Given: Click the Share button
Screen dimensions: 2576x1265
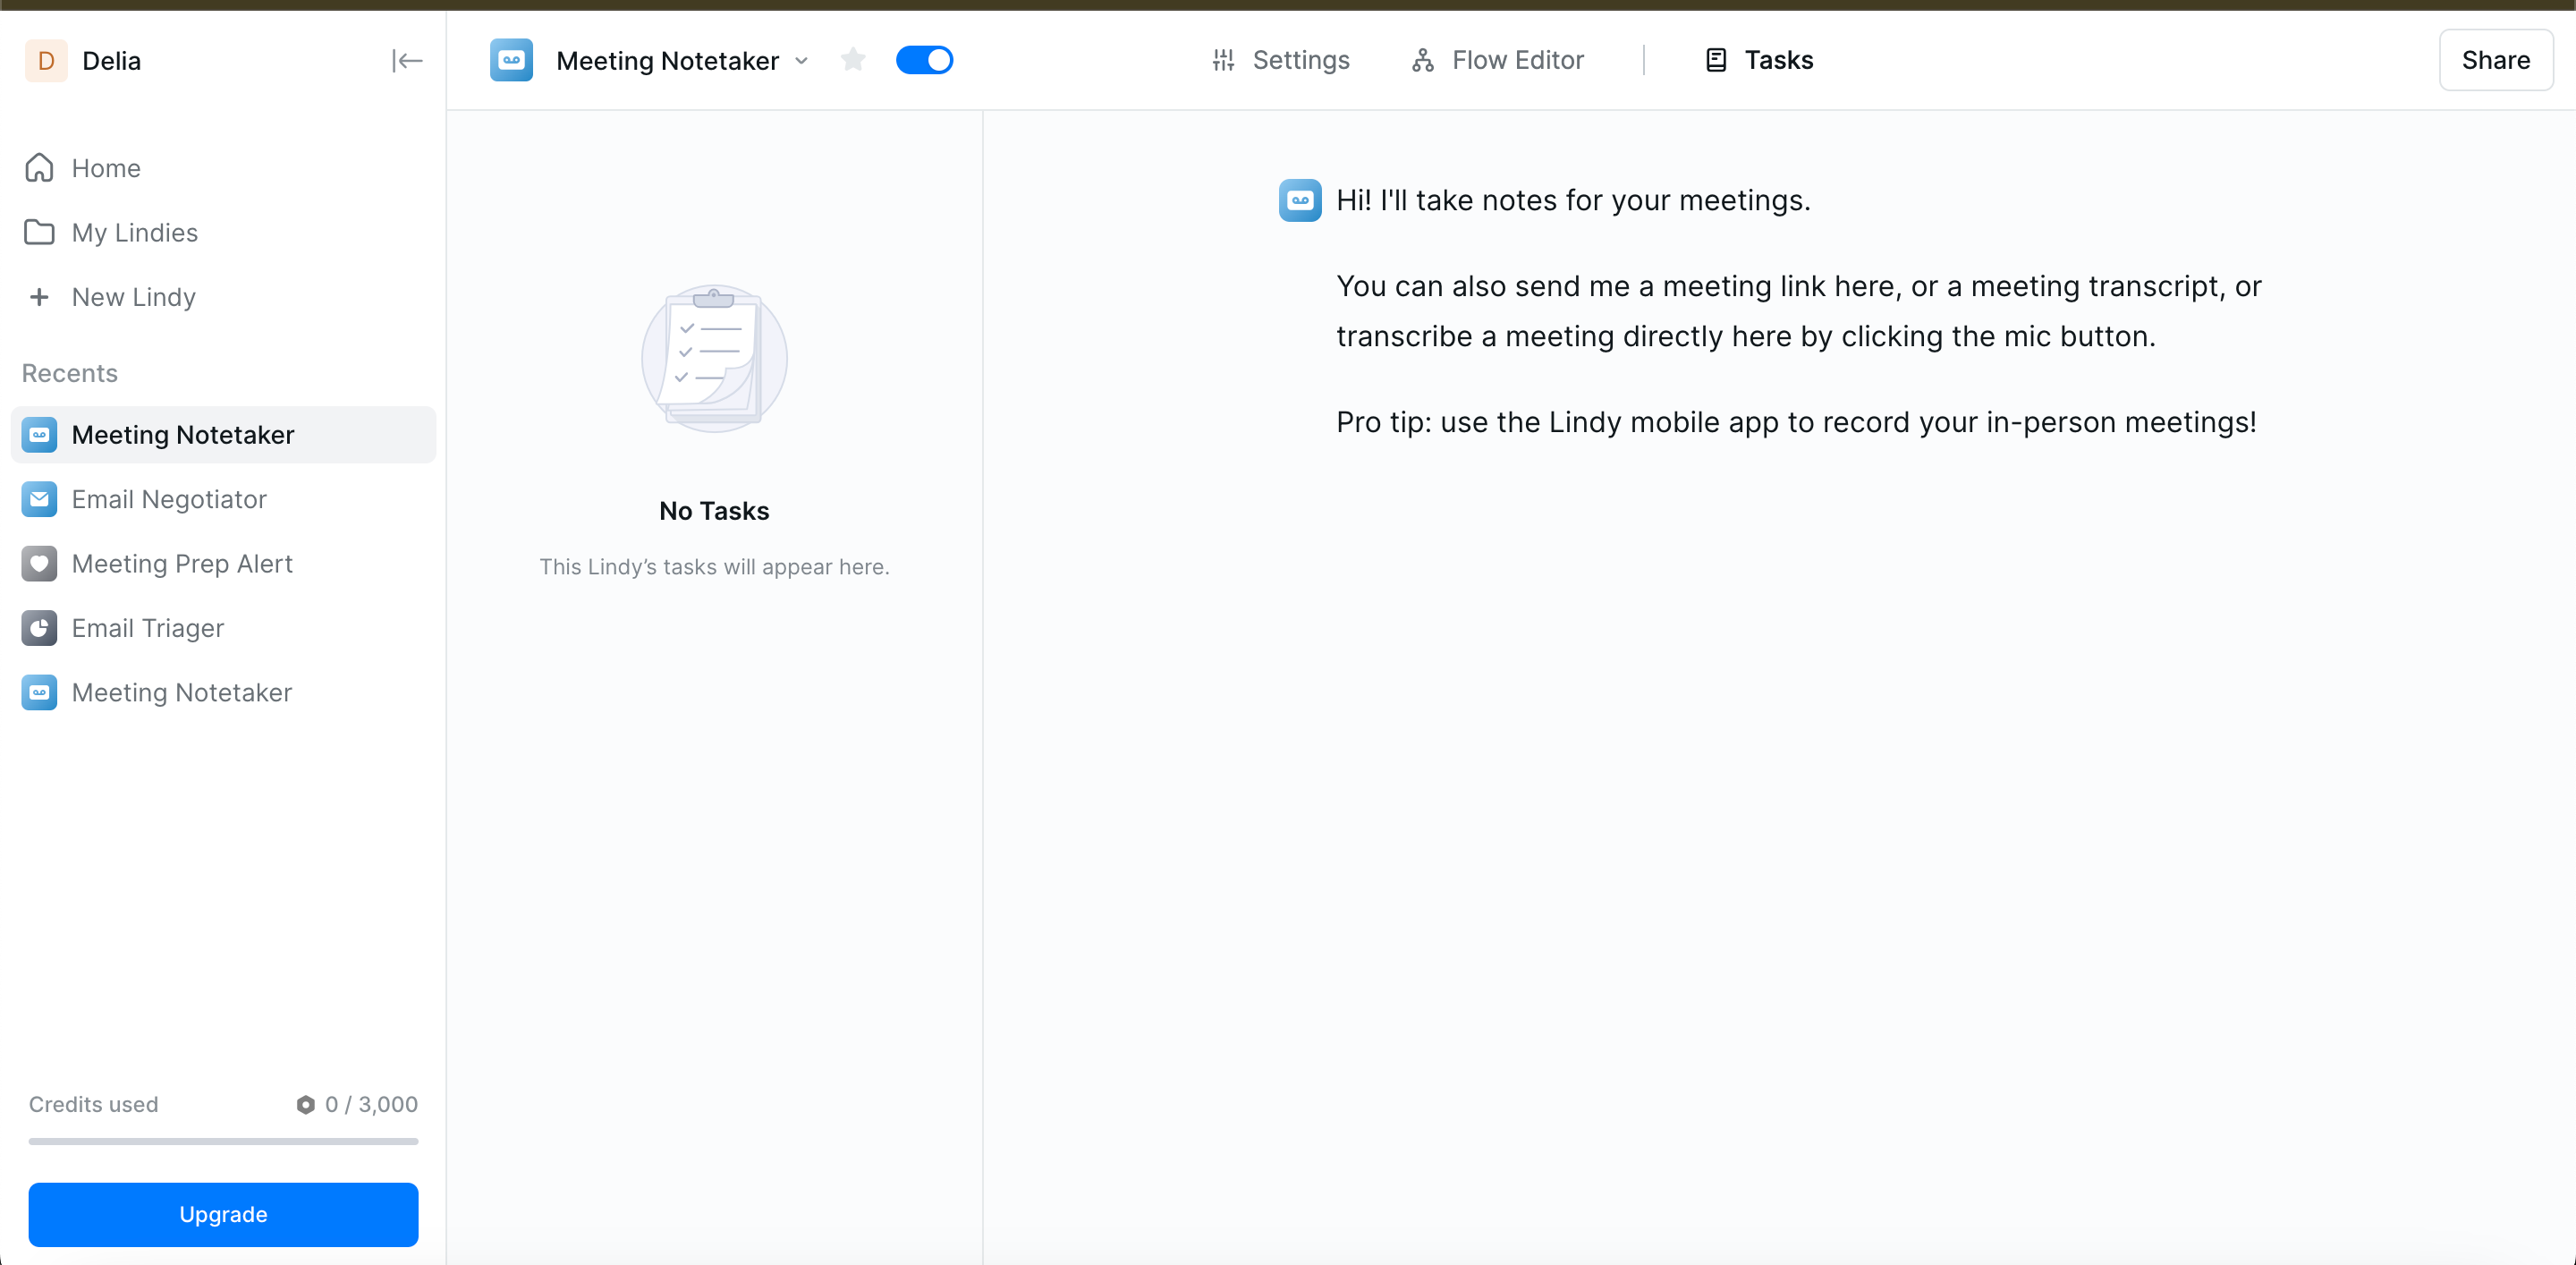Looking at the screenshot, I should (x=2494, y=60).
